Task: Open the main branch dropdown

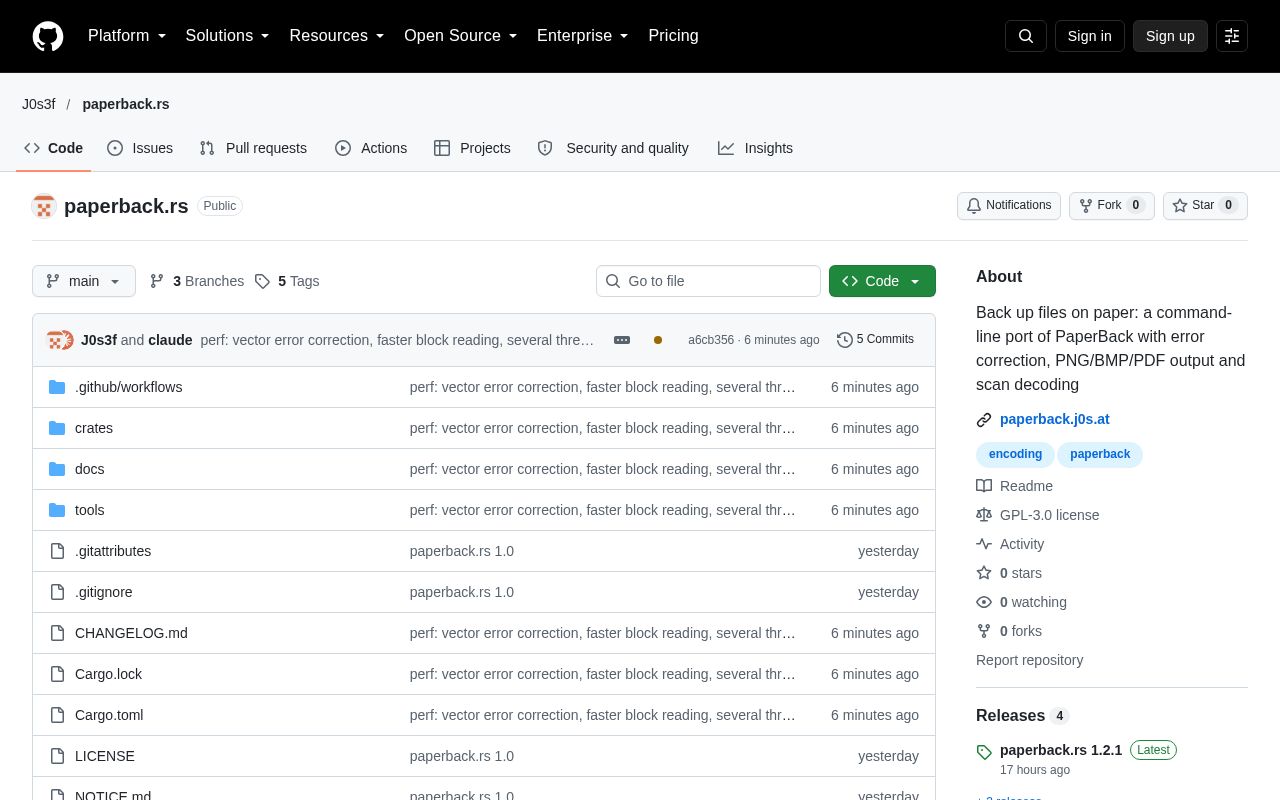Action: (84, 281)
